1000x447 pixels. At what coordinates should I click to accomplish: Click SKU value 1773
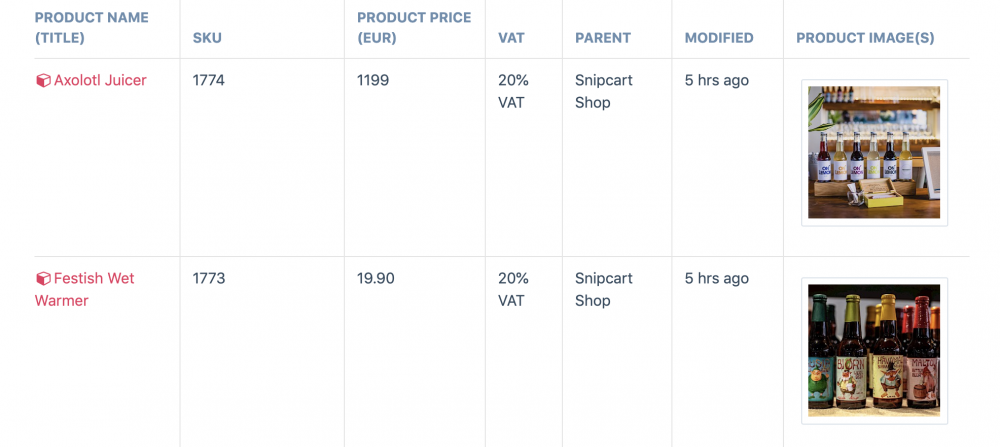coord(209,278)
